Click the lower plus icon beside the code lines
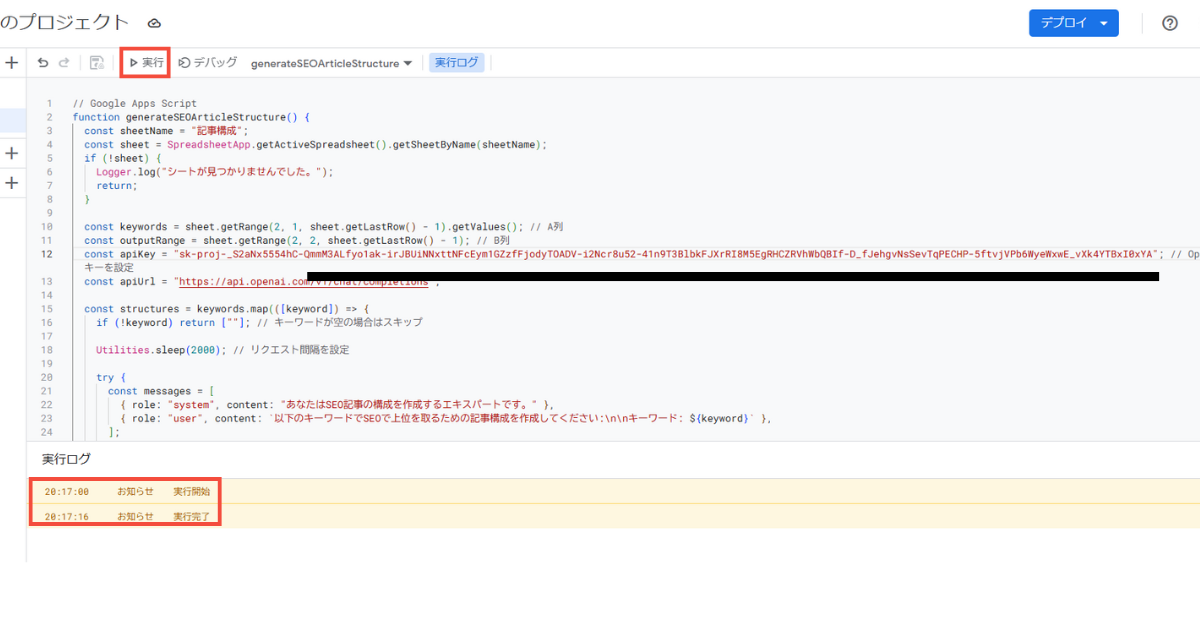Viewport: 1200px width, 625px height. click(x=12, y=183)
